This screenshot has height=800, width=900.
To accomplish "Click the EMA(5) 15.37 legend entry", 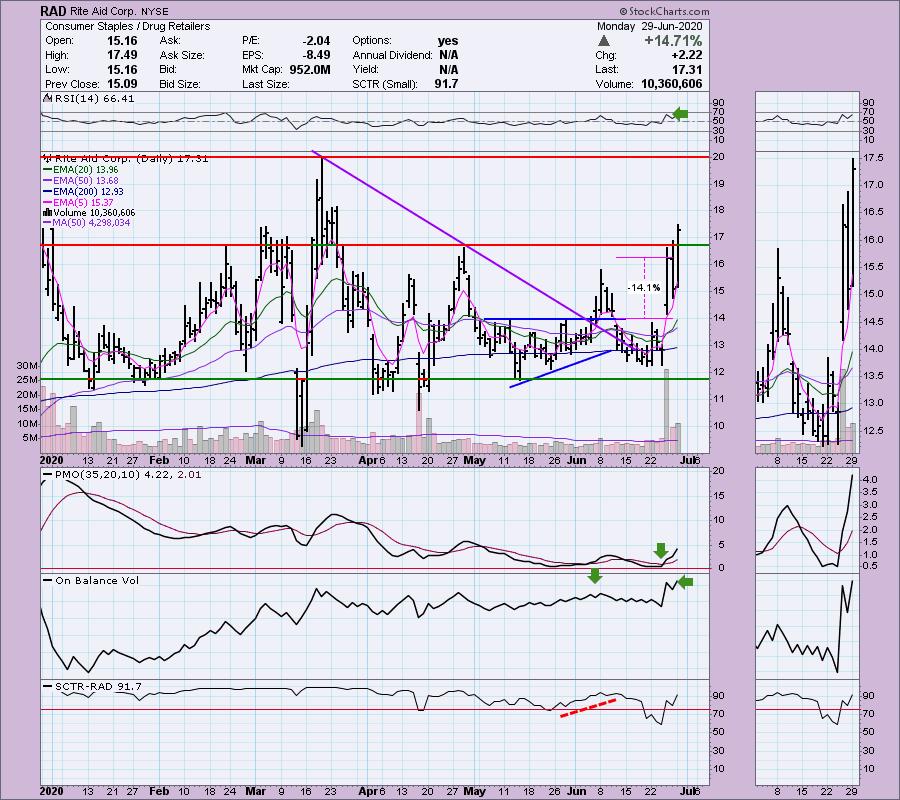I will 79,203.
